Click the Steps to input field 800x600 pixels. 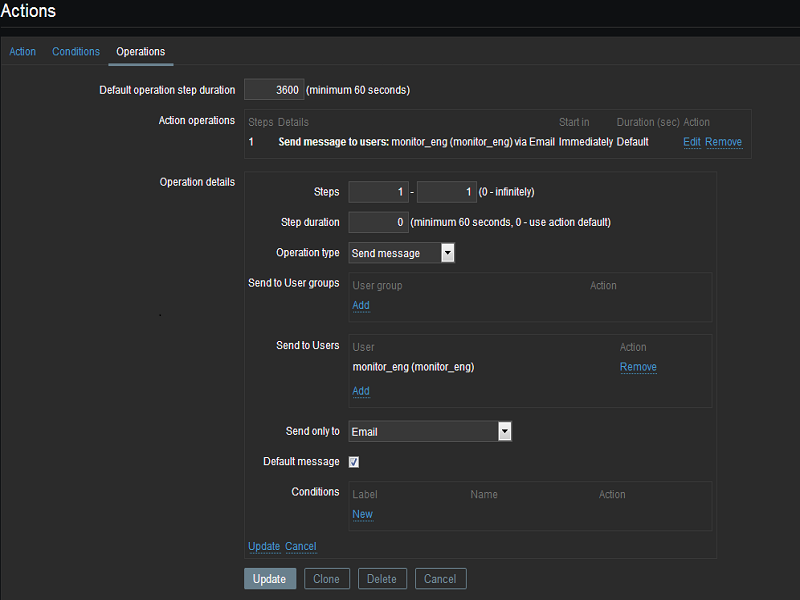coord(446,192)
